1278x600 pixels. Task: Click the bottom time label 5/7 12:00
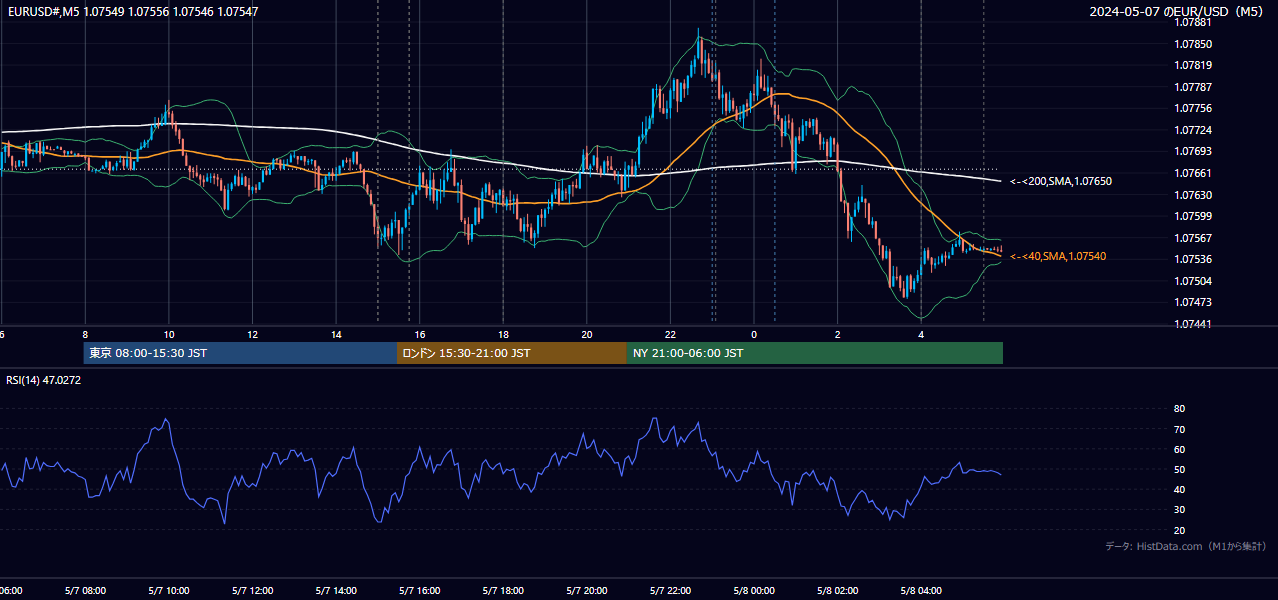252,591
